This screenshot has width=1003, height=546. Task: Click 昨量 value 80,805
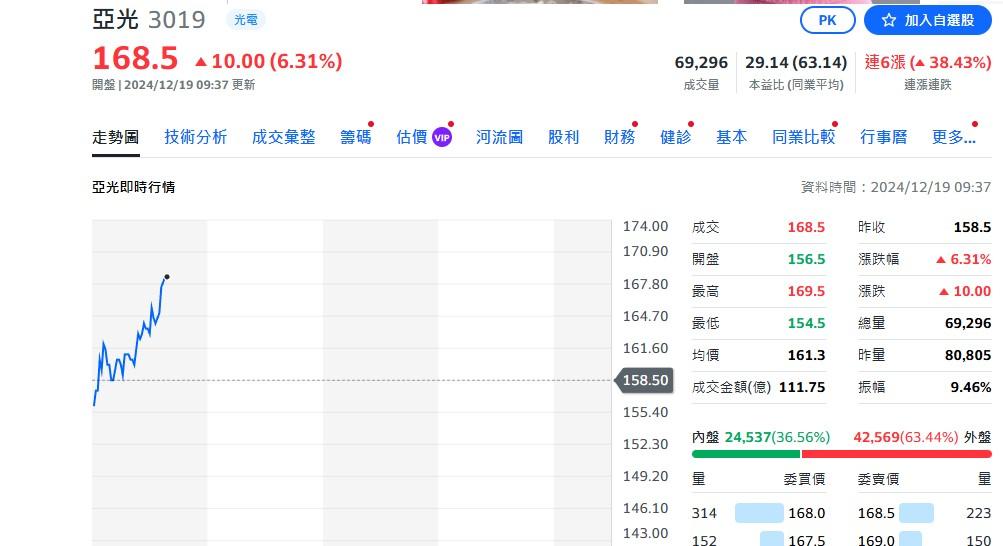[x=968, y=355]
